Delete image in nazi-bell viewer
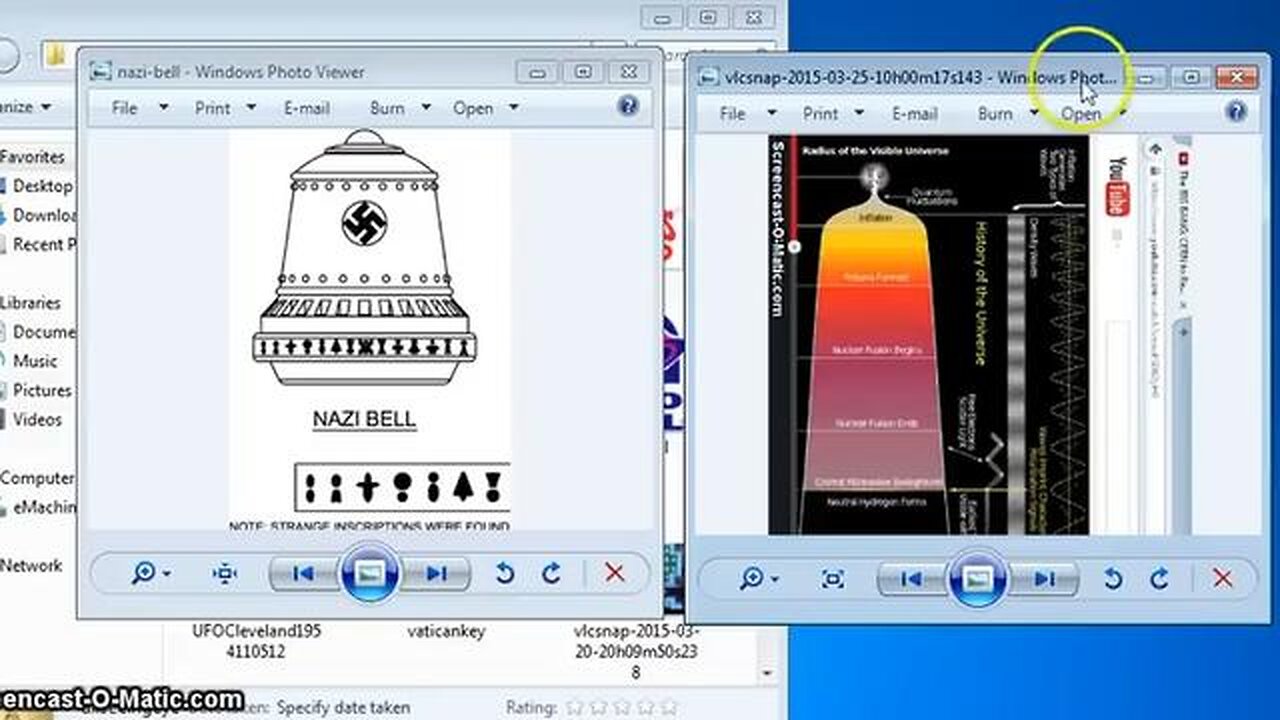Screen dimensions: 1280x720 [x=615, y=573]
